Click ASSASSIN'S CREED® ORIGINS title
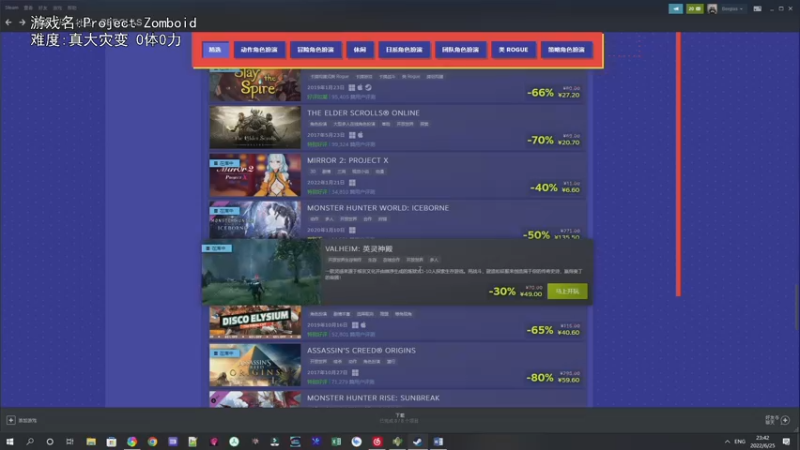Viewport: 800px width, 450px height. pos(361,351)
